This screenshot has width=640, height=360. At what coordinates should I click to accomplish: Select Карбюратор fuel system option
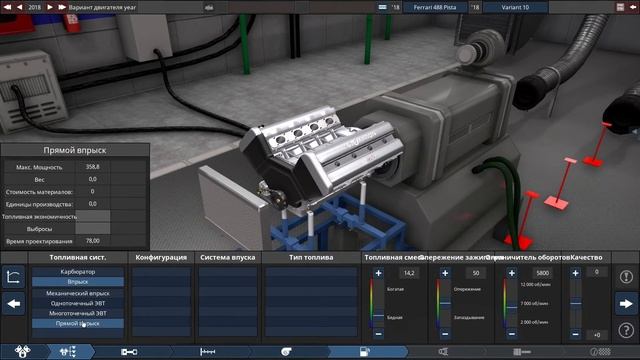click(x=78, y=271)
